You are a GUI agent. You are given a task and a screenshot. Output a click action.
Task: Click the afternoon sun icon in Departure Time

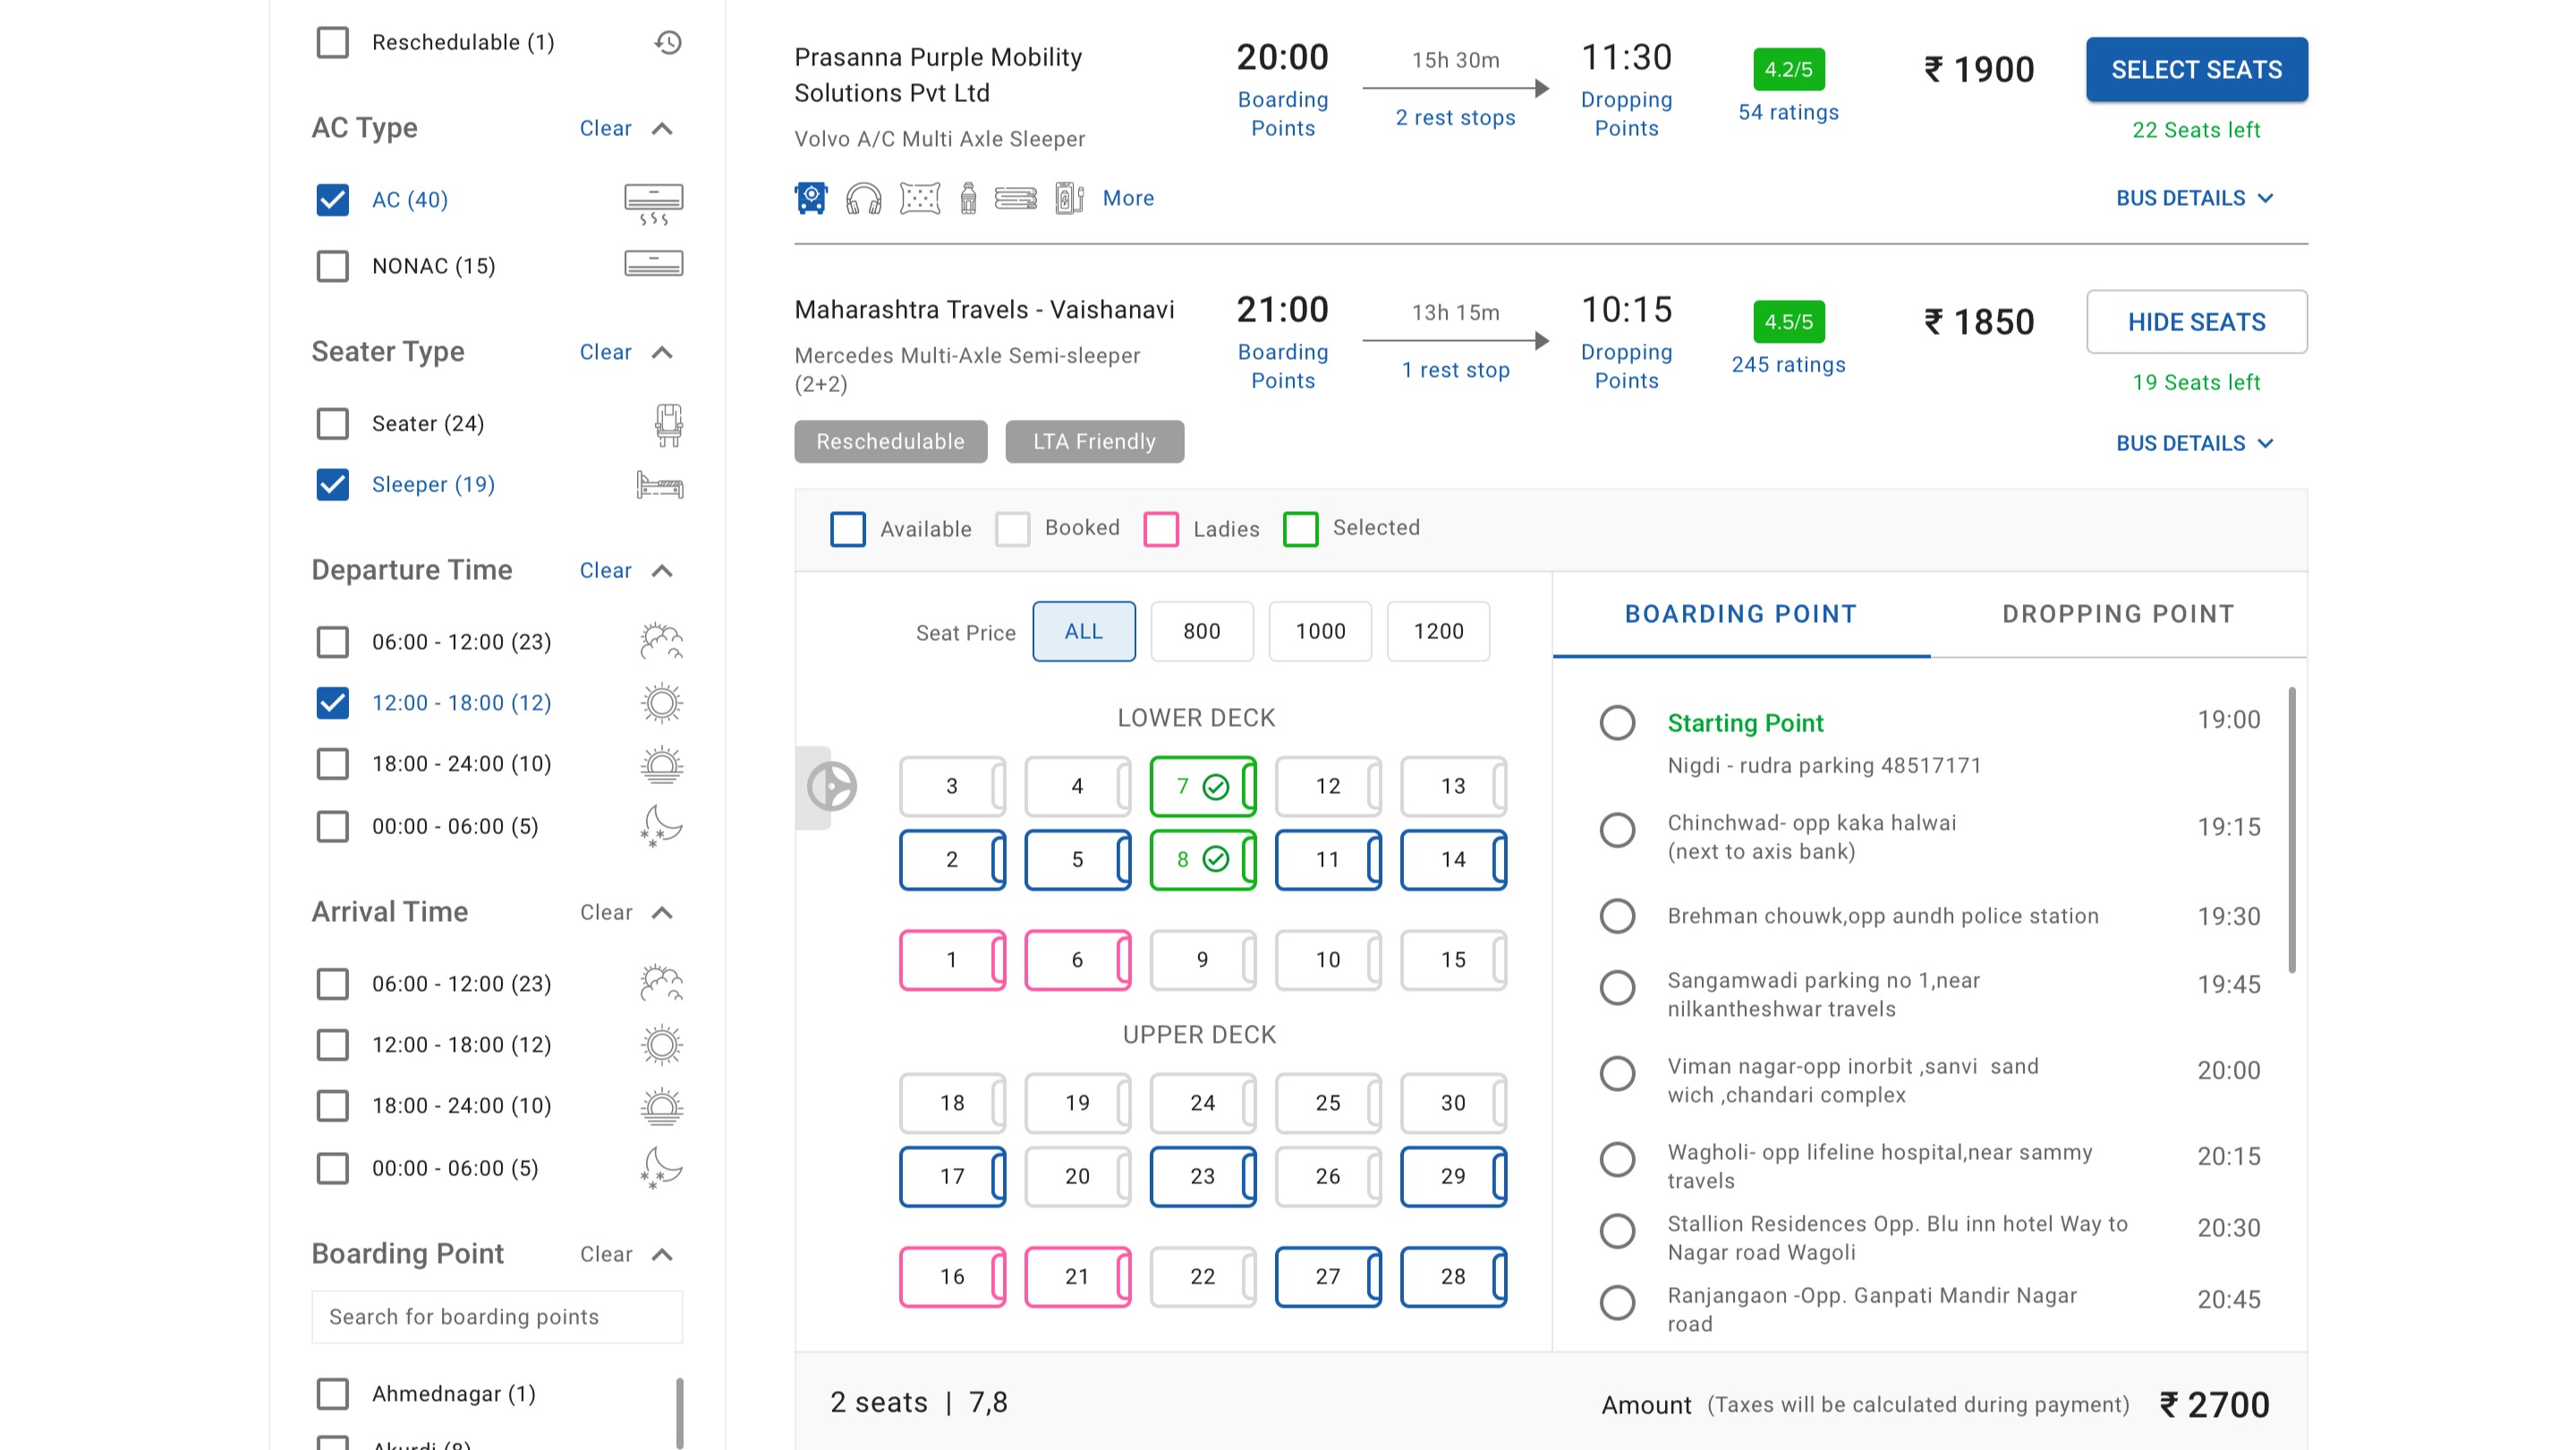point(661,703)
